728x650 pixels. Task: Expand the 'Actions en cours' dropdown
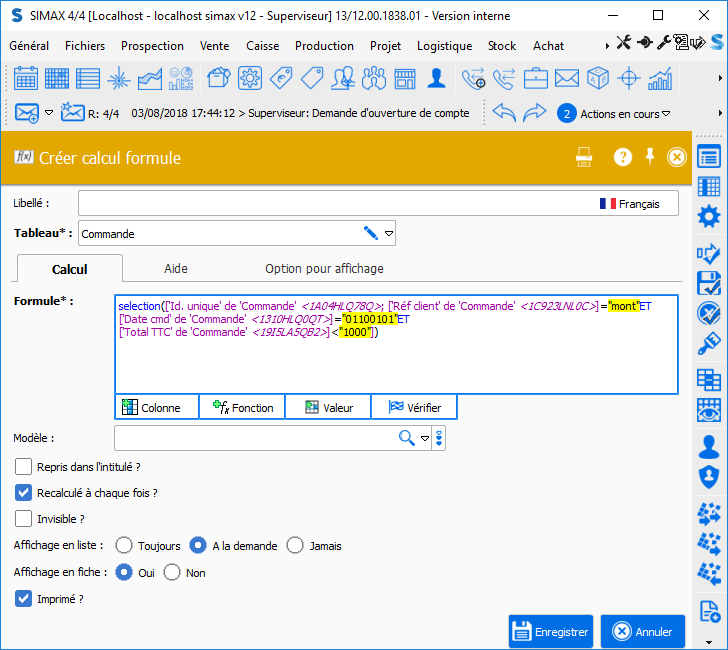coord(665,114)
